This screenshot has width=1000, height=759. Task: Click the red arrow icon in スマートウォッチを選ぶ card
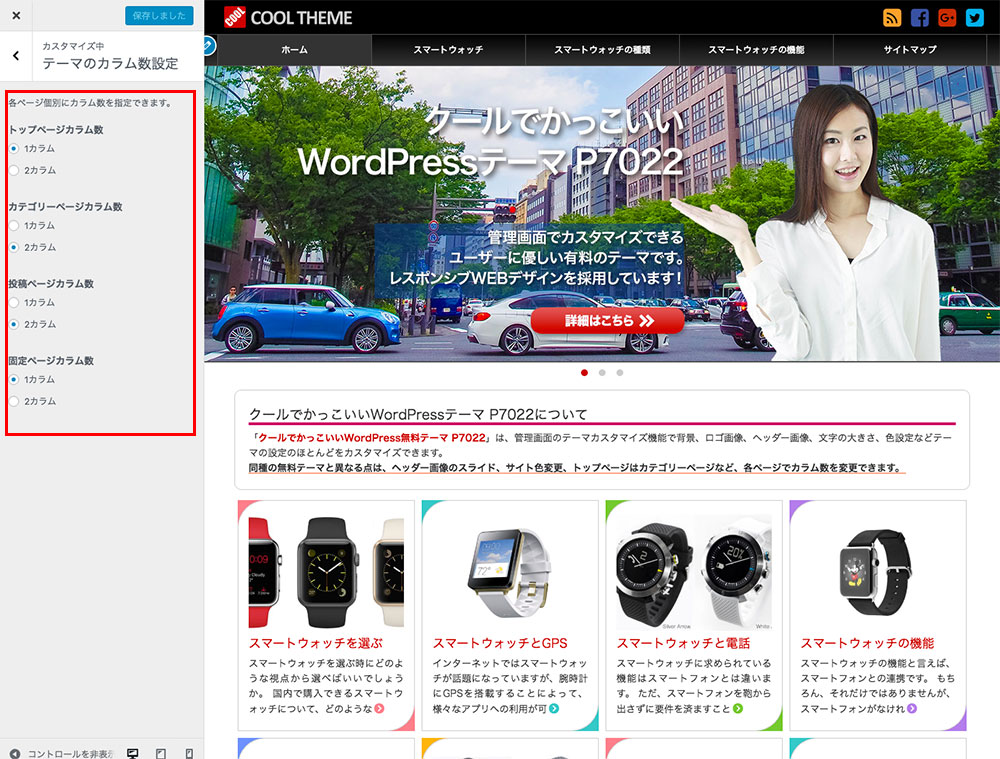pos(379,709)
